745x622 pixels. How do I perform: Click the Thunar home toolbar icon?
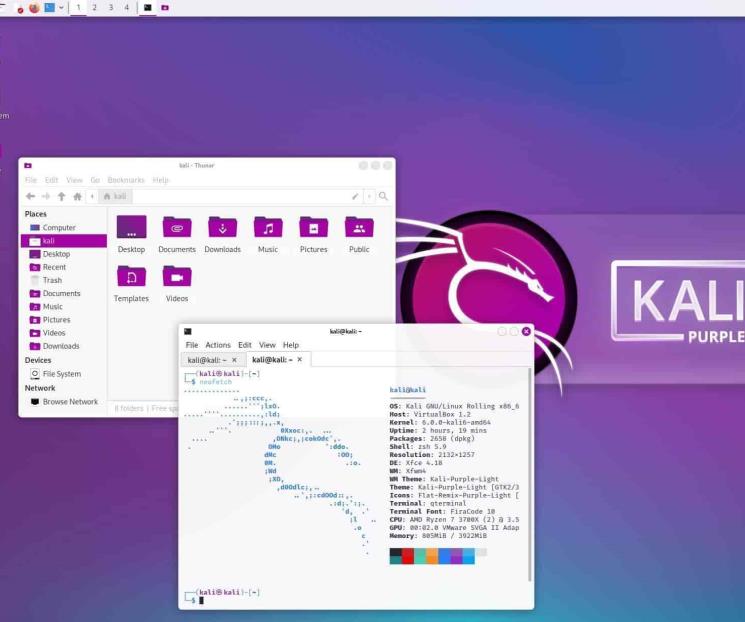pyautogui.click(x=77, y=197)
